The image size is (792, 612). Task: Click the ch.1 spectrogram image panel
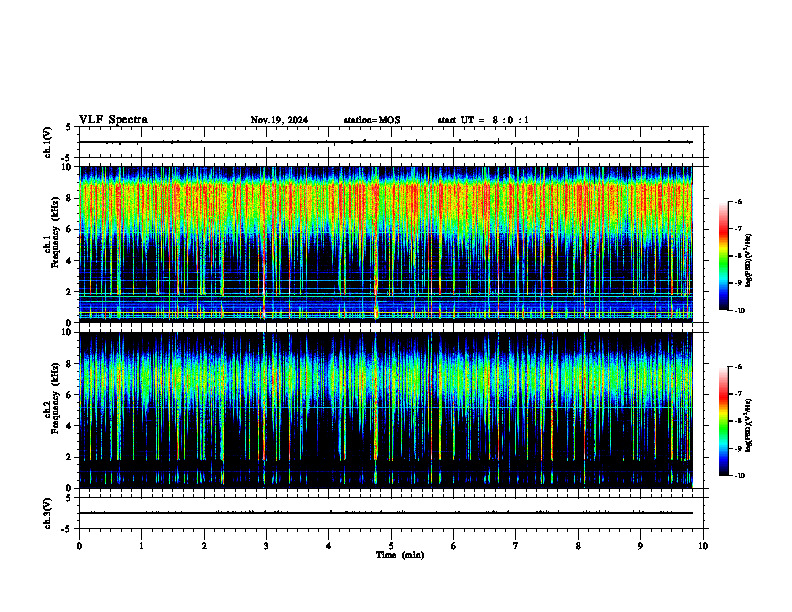(x=386, y=243)
